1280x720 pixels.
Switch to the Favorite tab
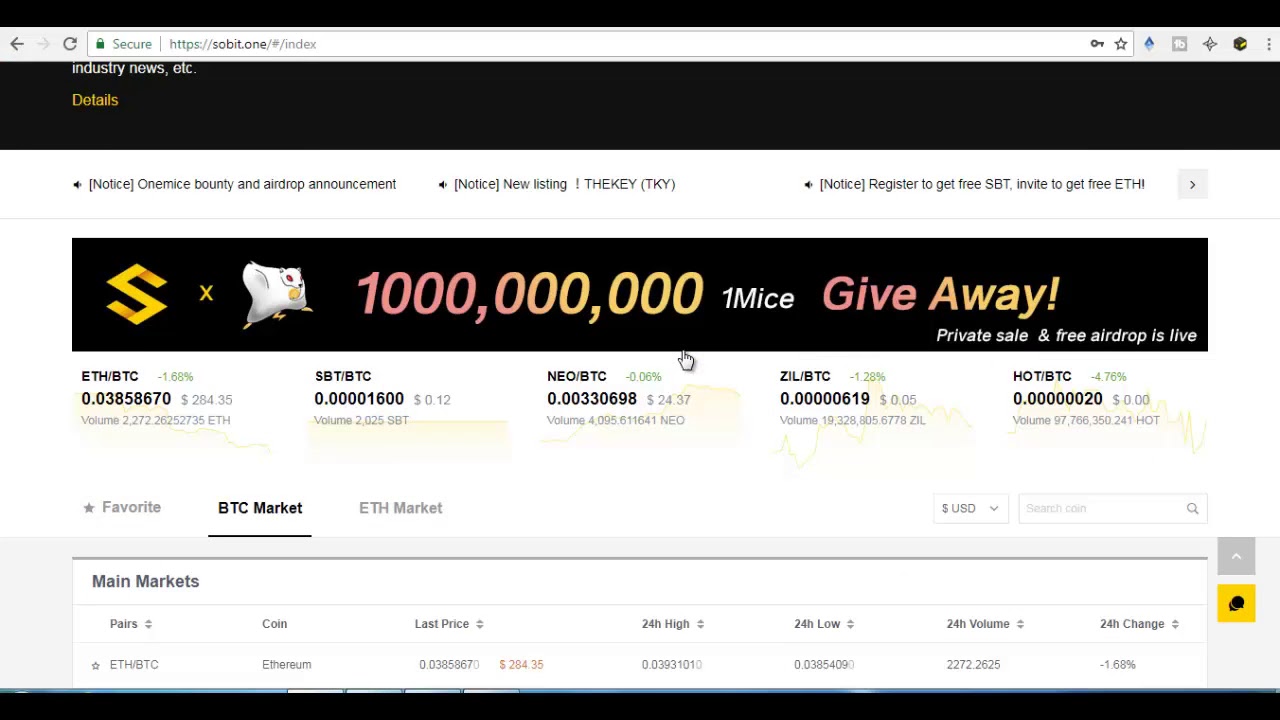[x=122, y=508]
